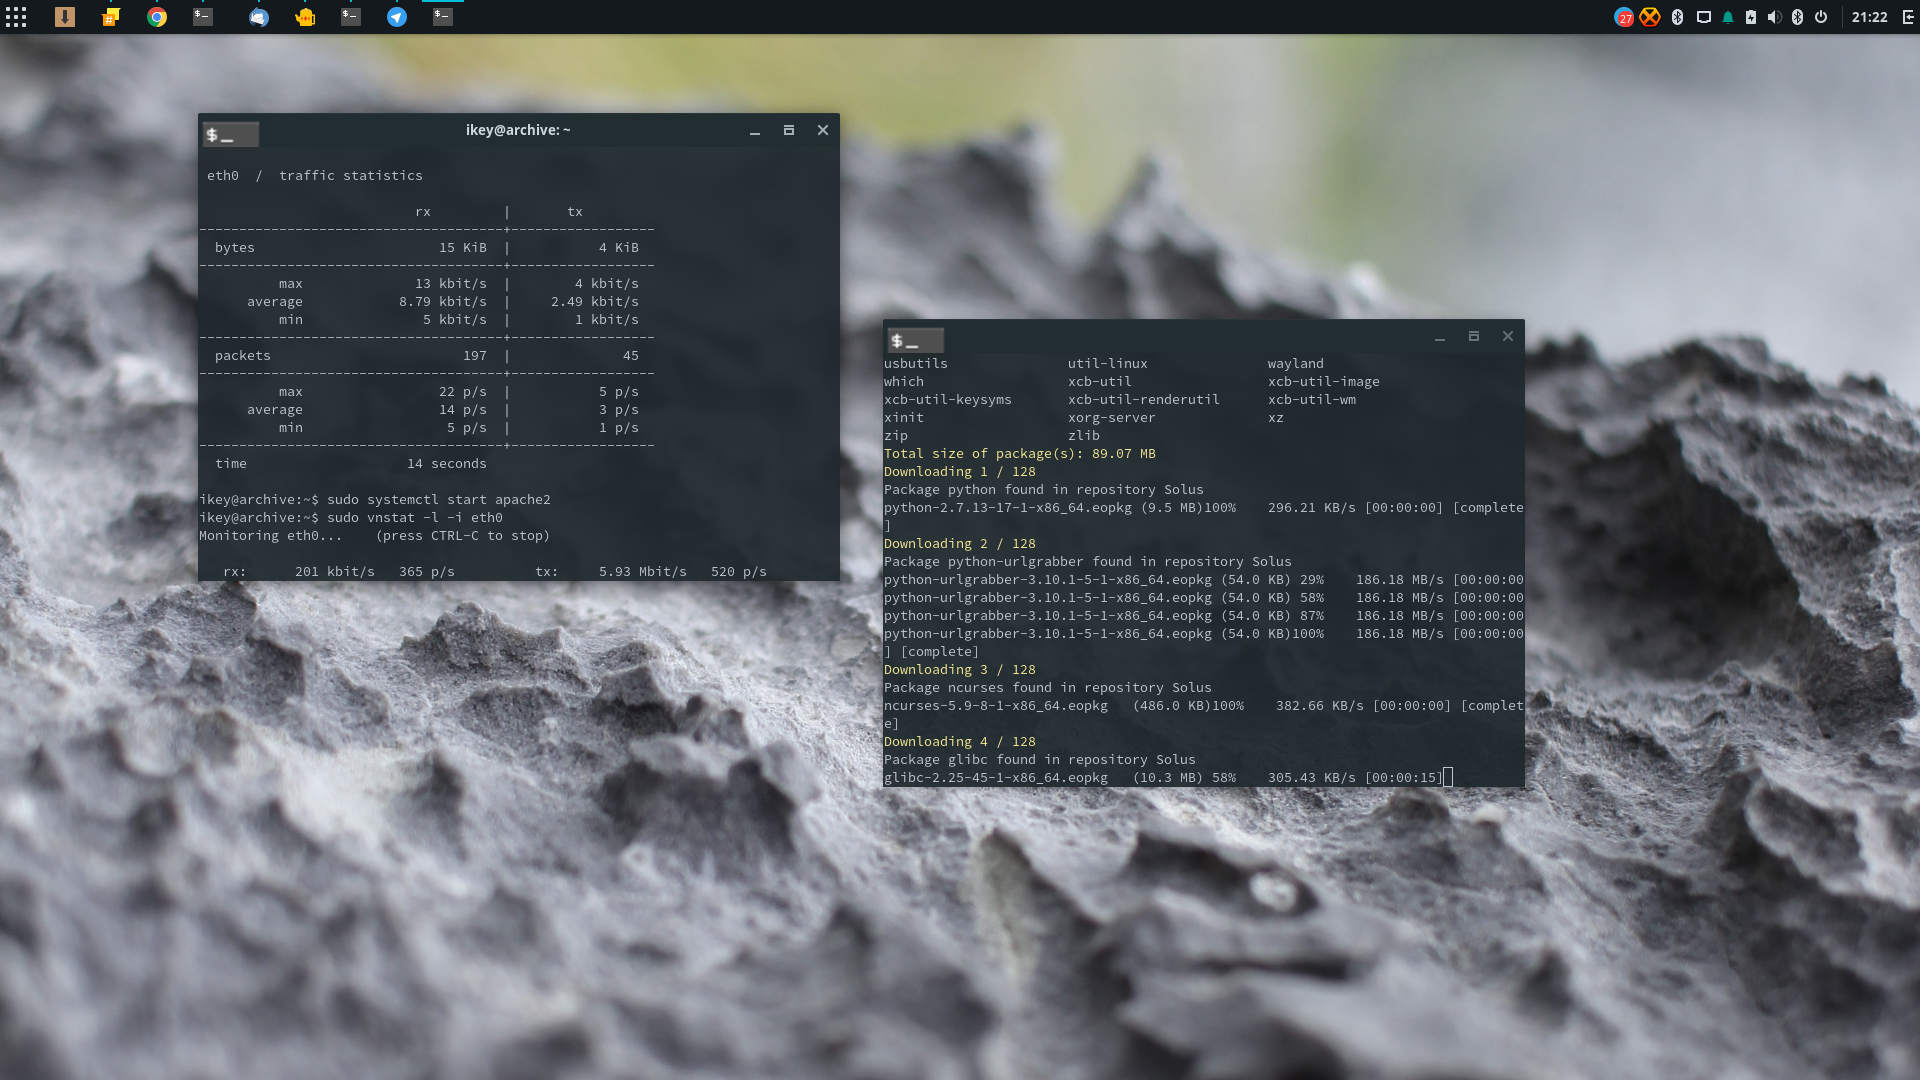Click 'sudo systemctl start apache2' command line
The width and height of the screenshot is (1920, 1080).
[x=439, y=500]
